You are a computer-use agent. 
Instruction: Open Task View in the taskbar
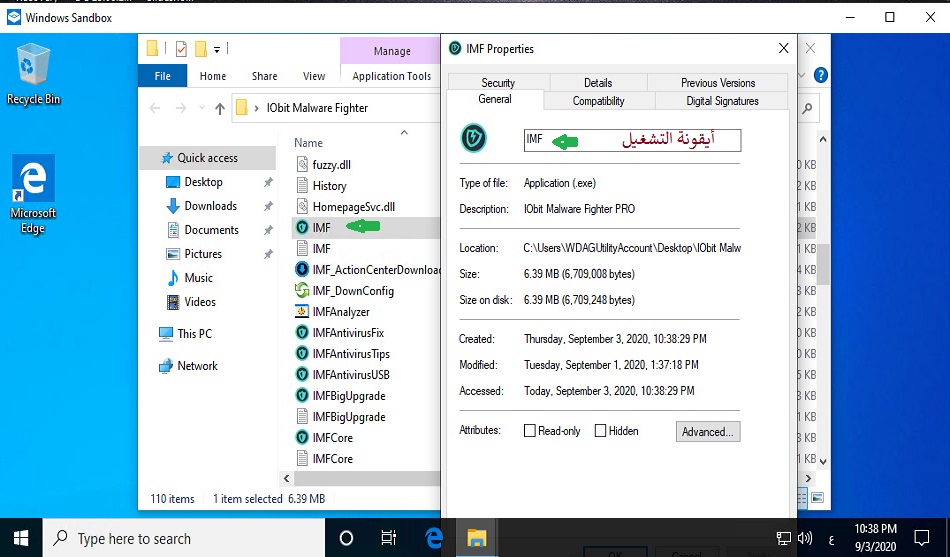tap(389, 538)
